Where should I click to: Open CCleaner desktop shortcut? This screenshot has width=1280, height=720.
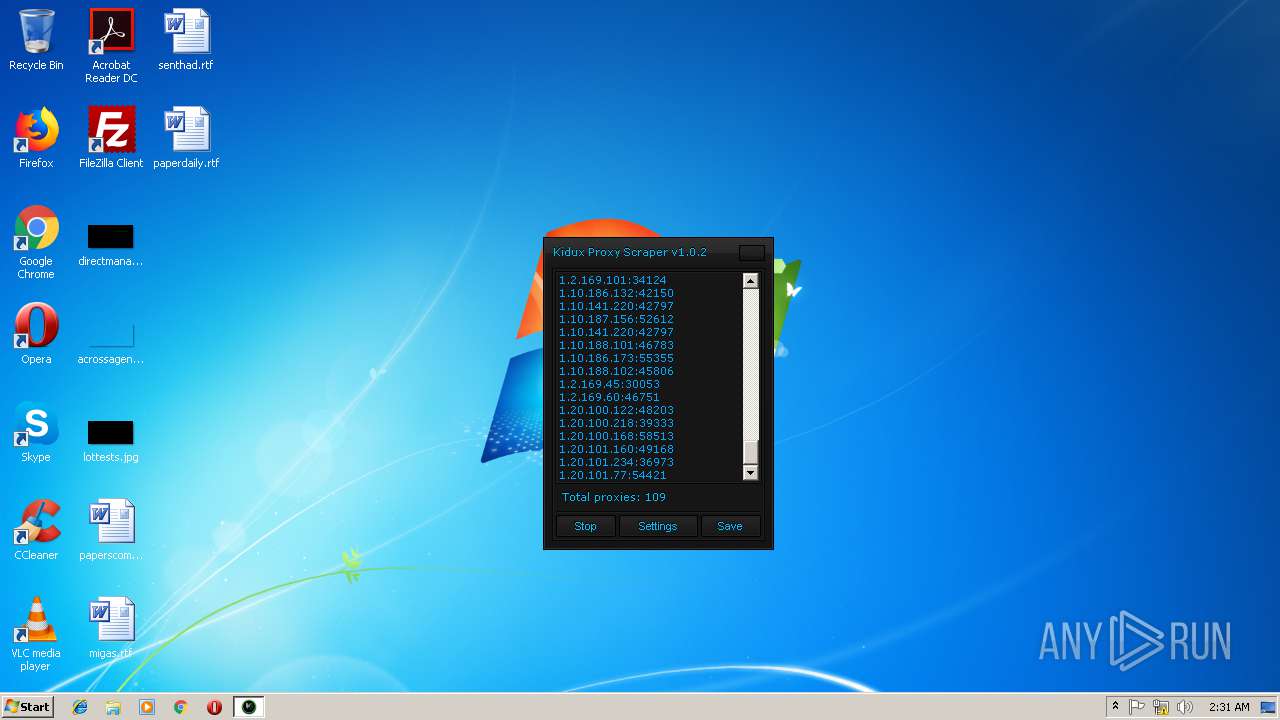point(36,531)
